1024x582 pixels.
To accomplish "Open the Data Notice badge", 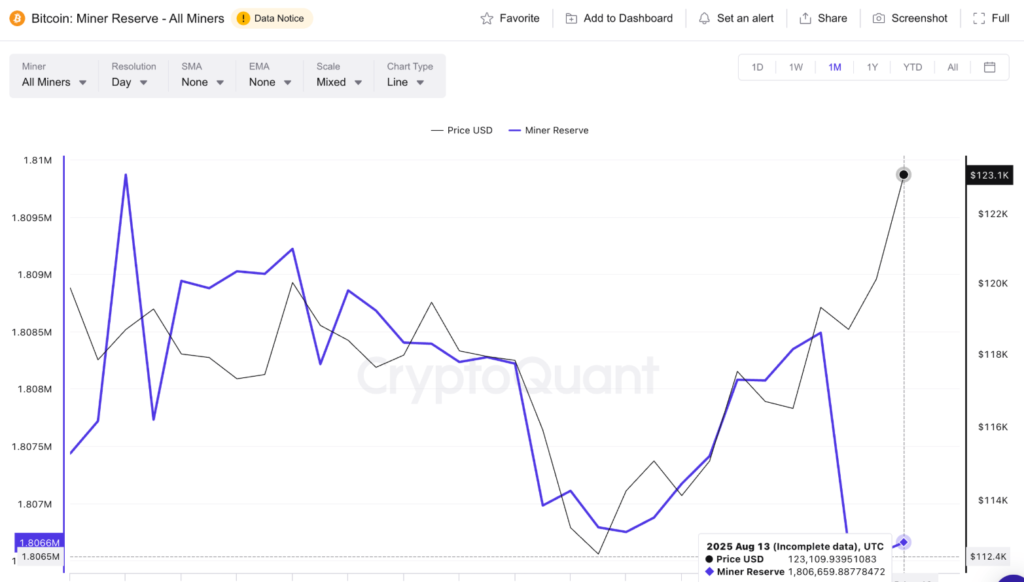I will (272, 18).
